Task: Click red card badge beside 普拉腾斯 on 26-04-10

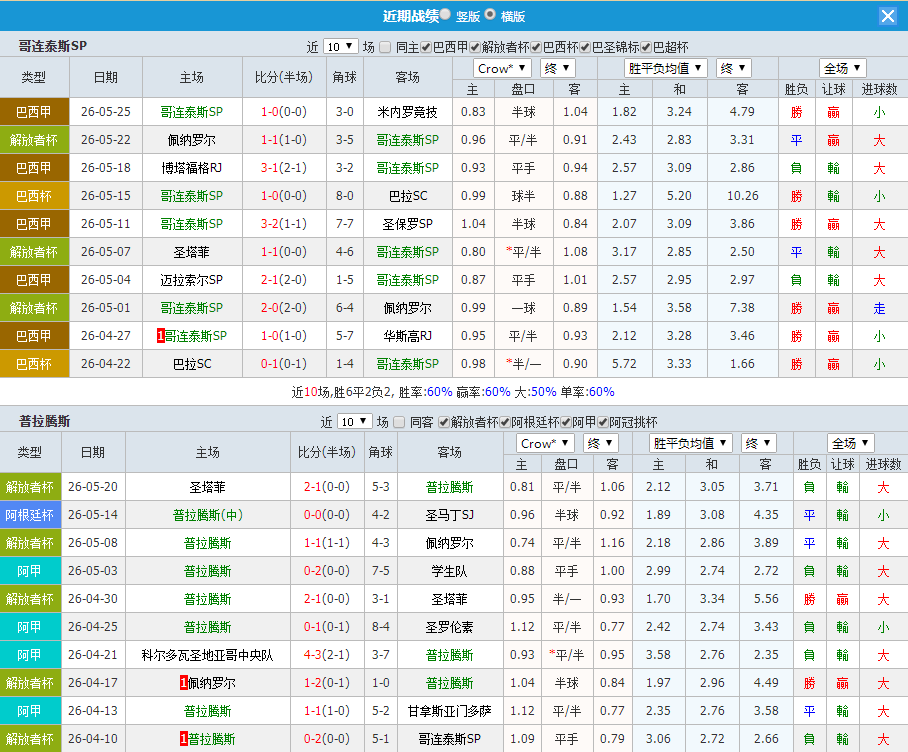Action: (x=184, y=739)
